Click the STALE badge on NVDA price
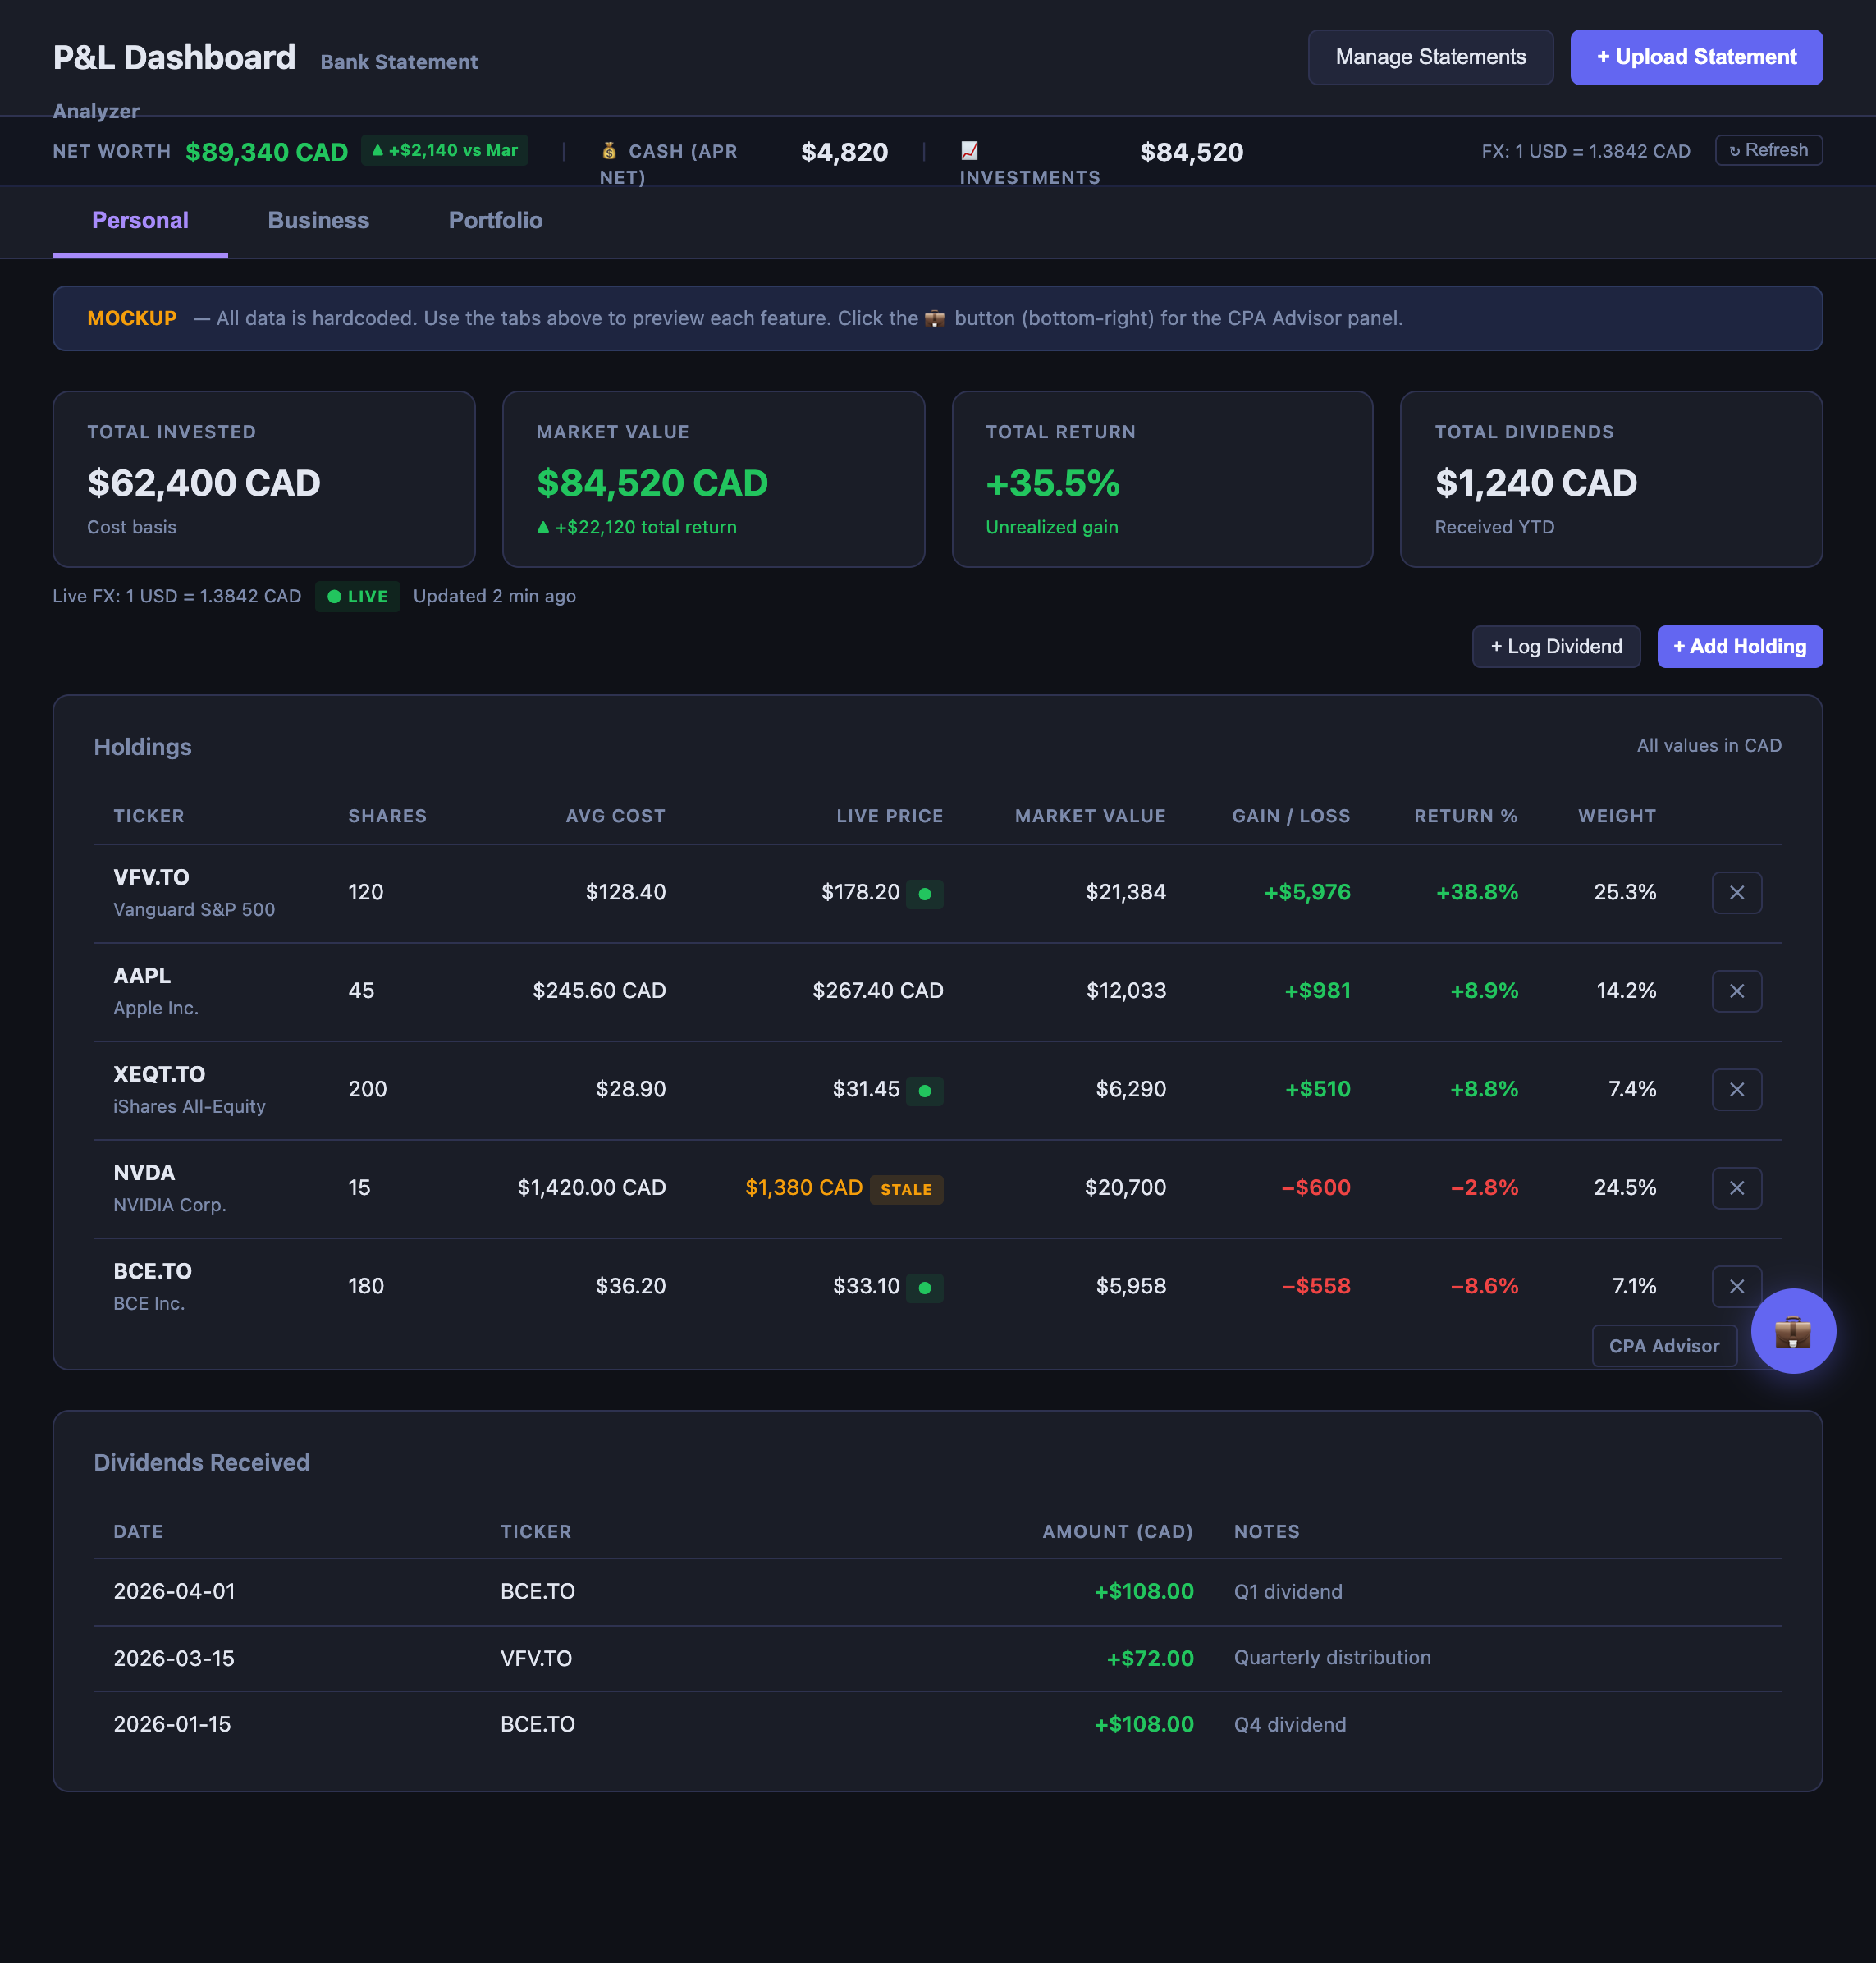The width and height of the screenshot is (1876, 1963). pos(906,1189)
